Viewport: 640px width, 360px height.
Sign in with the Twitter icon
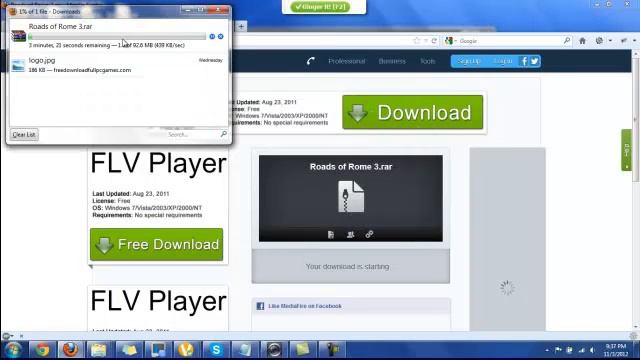click(x=535, y=61)
